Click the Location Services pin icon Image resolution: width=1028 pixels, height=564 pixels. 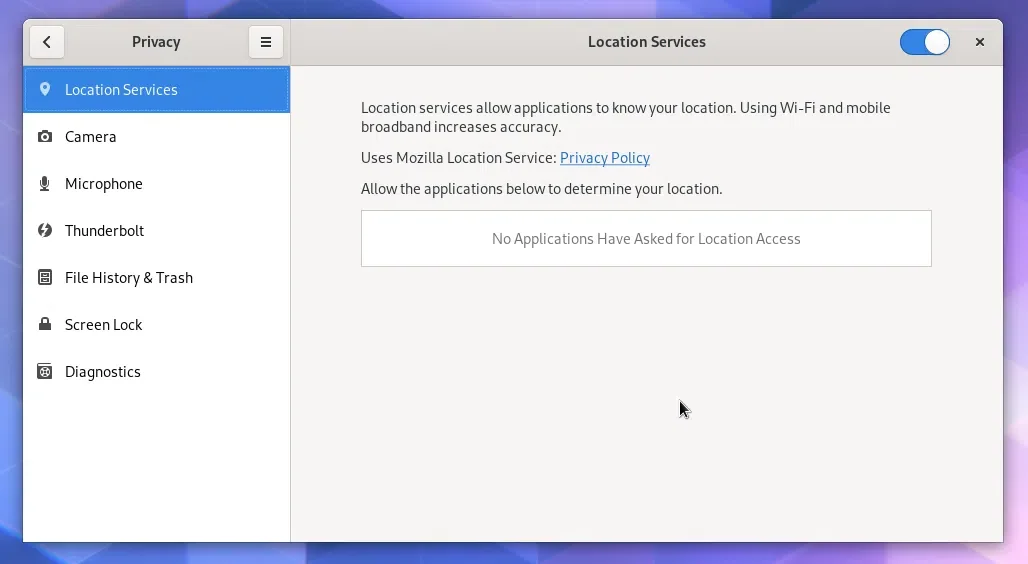tap(45, 89)
